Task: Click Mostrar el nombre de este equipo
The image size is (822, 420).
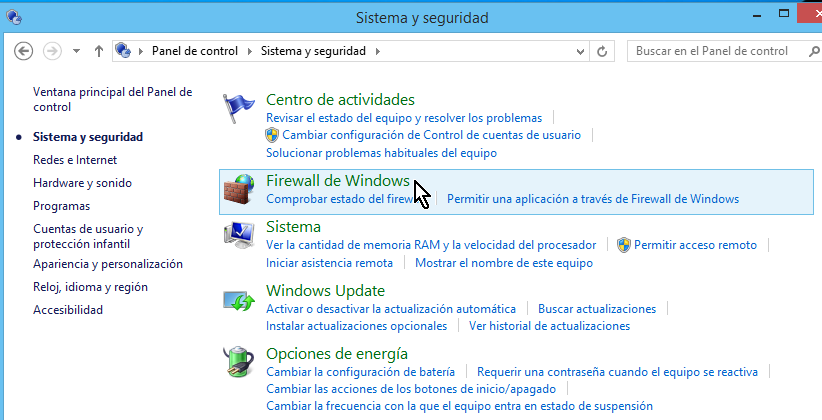Action: pos(504,263)
